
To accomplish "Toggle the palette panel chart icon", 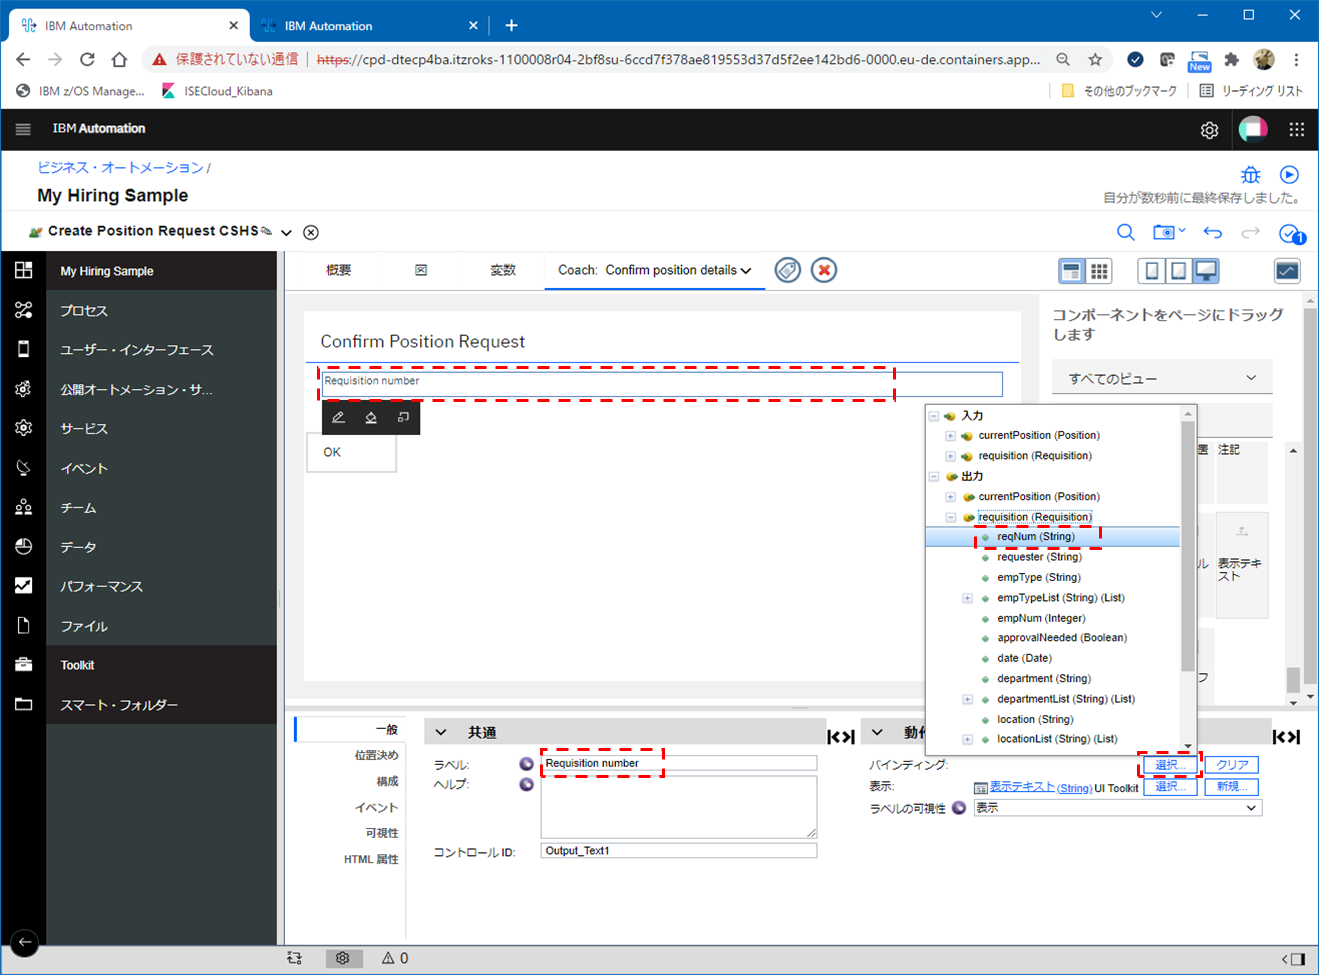I will coord(1287,271).
